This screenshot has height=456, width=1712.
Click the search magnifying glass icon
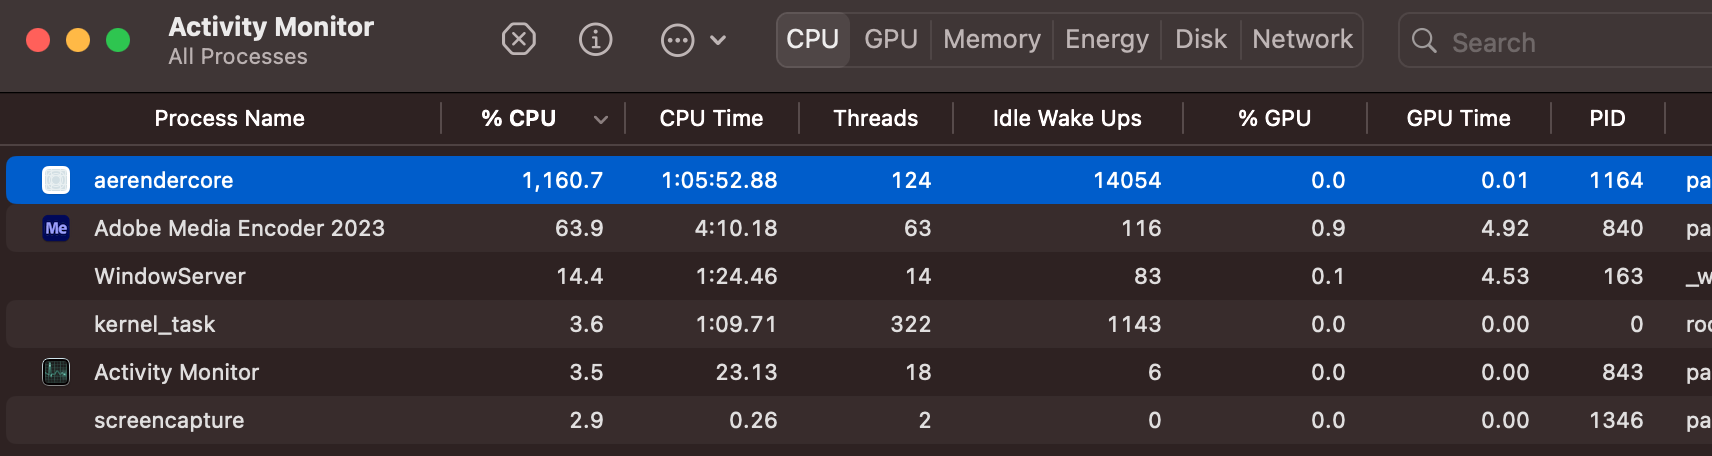coord(1424,41)
